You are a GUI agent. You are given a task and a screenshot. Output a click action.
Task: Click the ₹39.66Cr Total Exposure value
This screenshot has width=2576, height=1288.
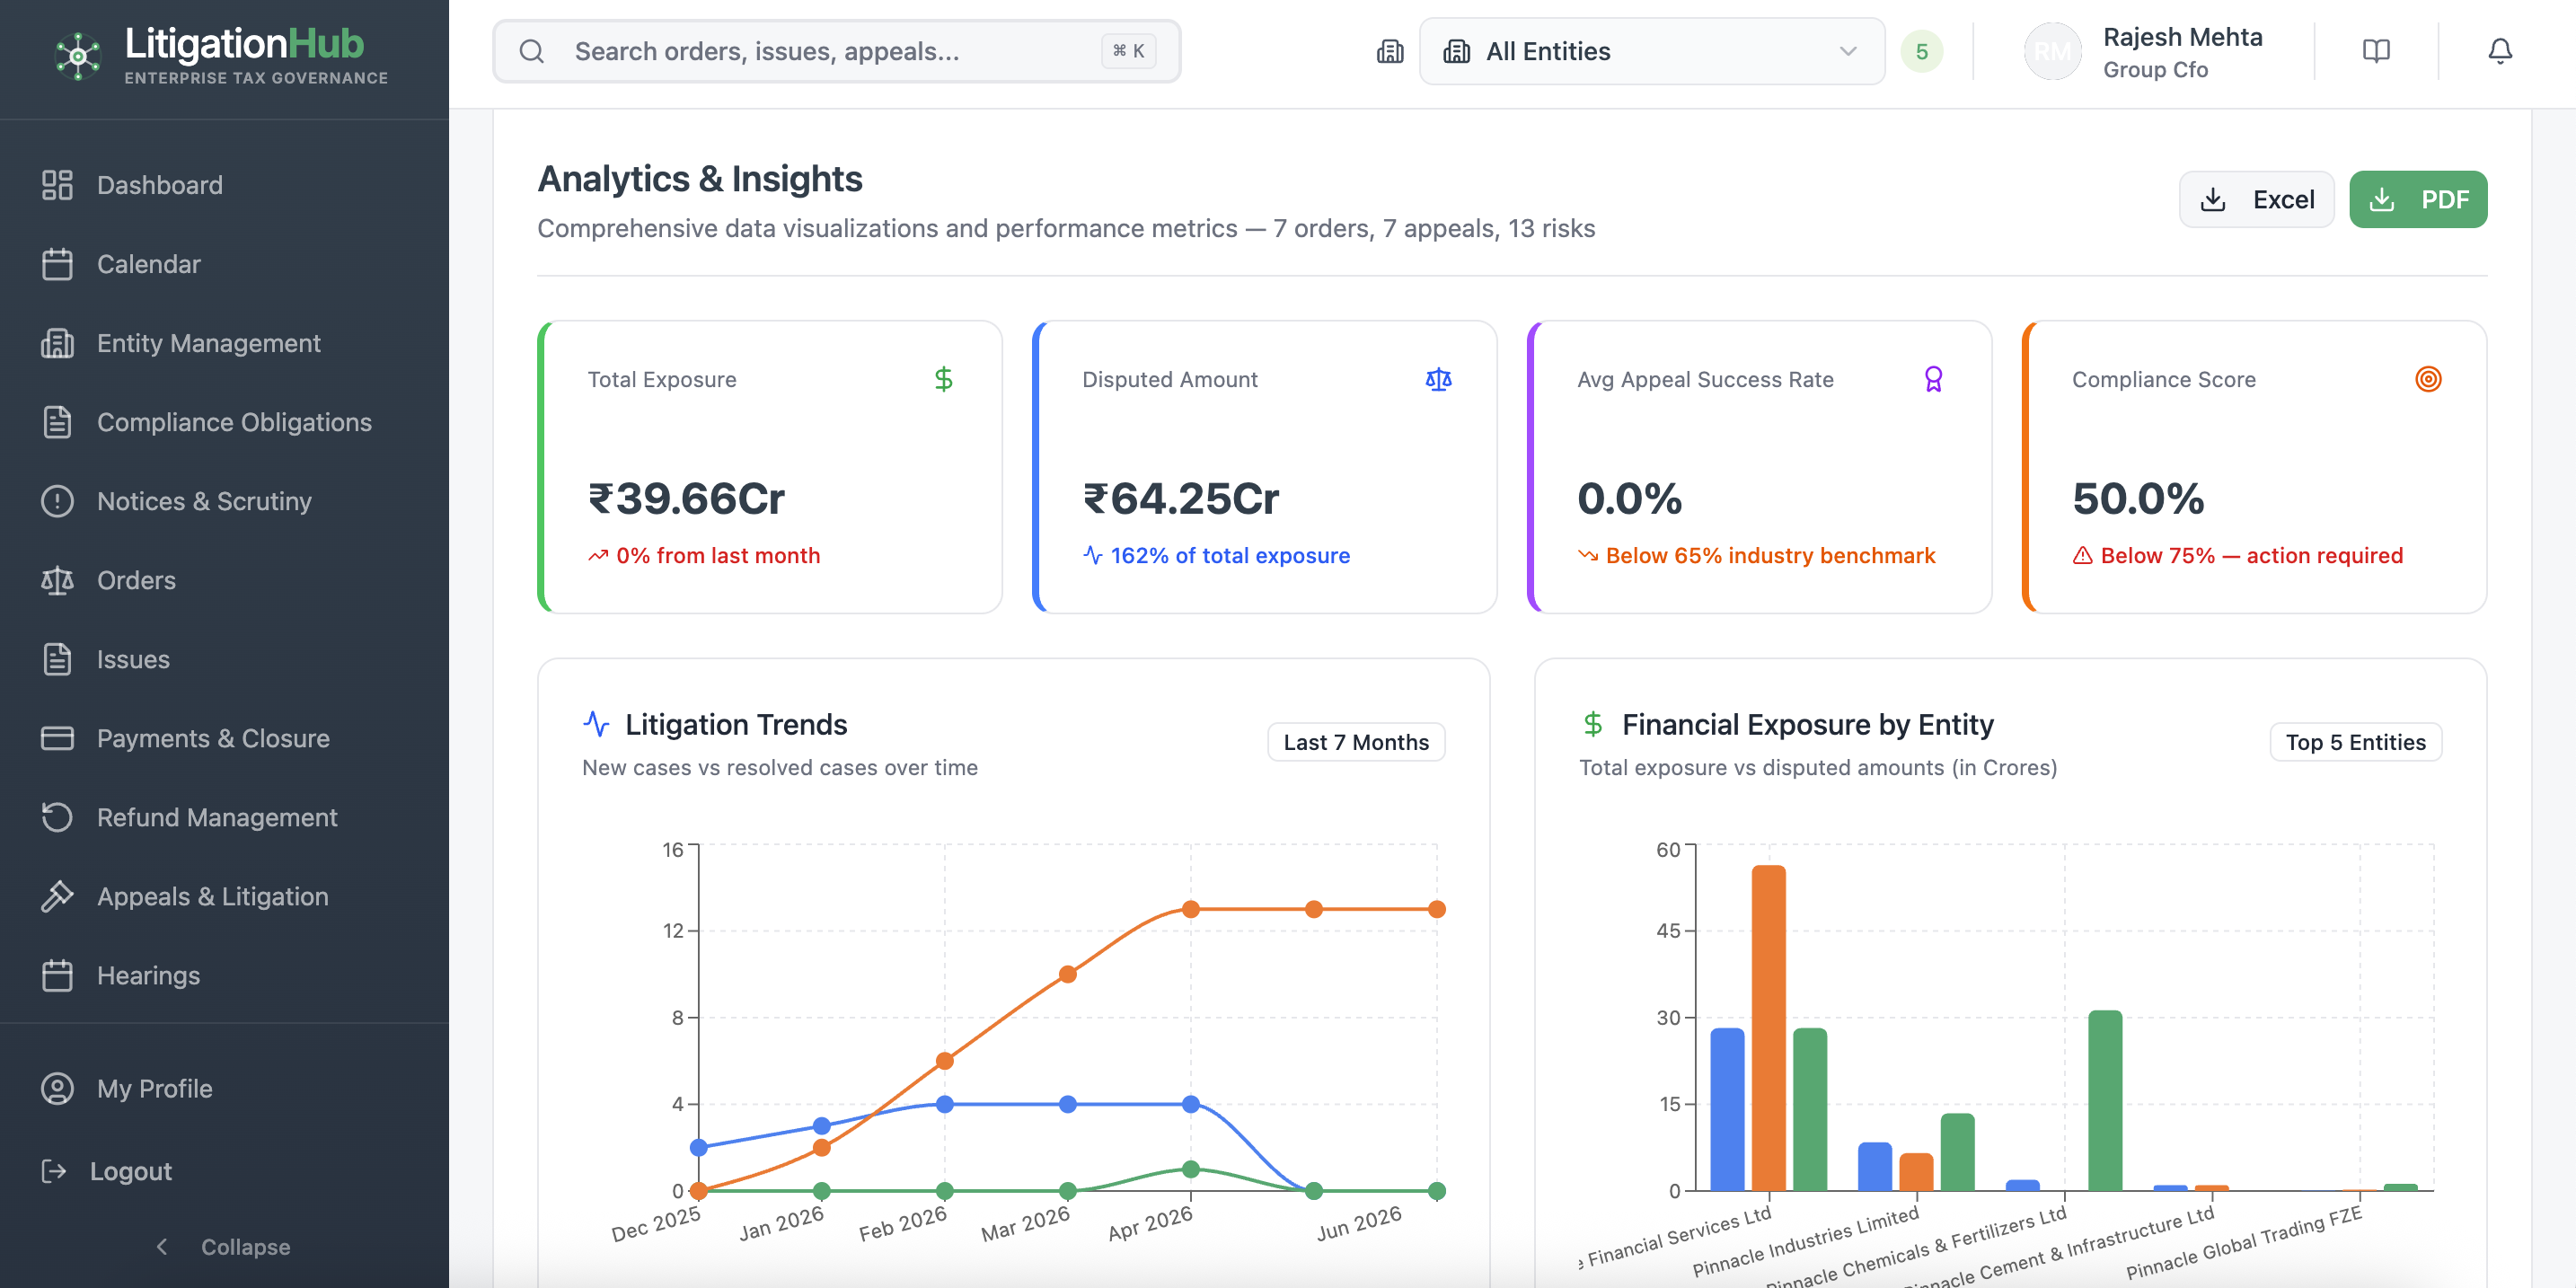pyautogui.click(x=686, y=498)
